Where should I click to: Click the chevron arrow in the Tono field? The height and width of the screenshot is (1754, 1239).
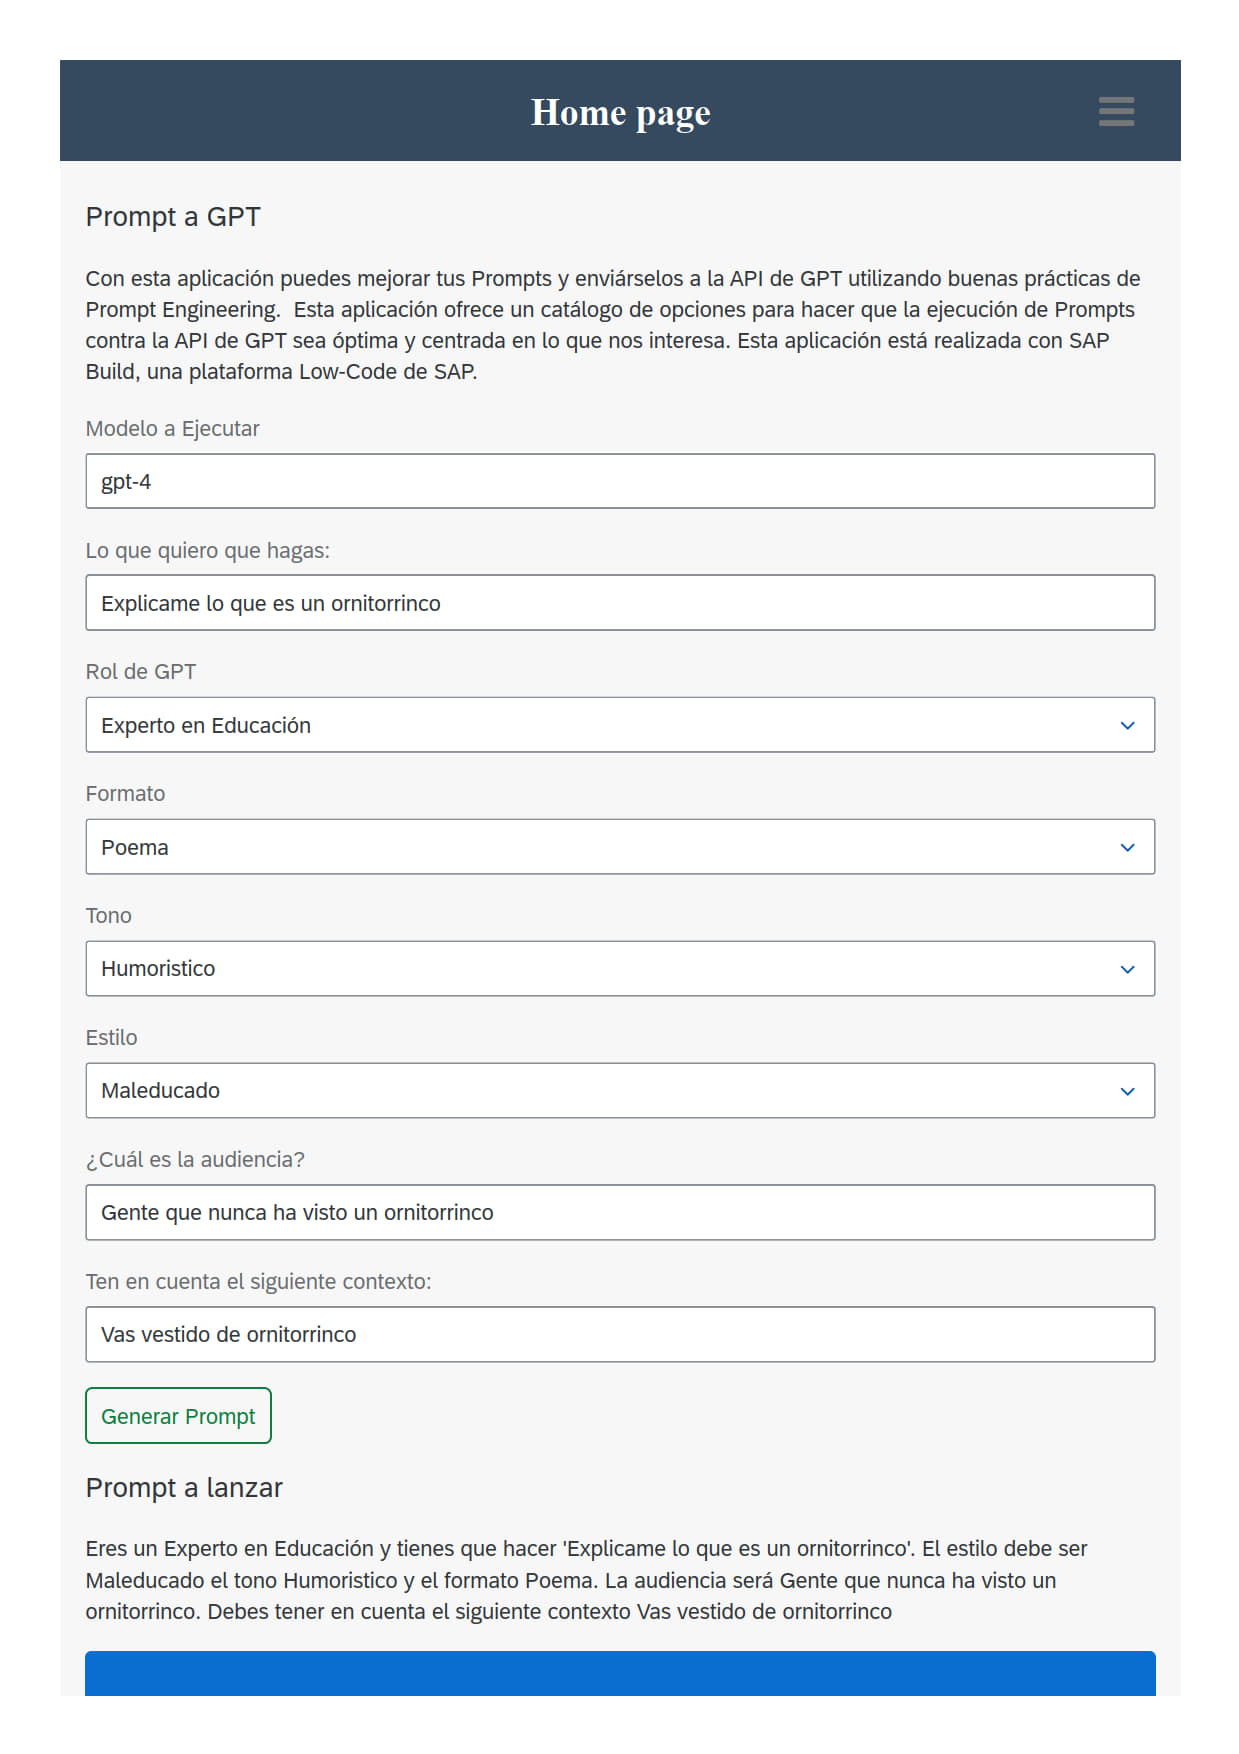1127,969
